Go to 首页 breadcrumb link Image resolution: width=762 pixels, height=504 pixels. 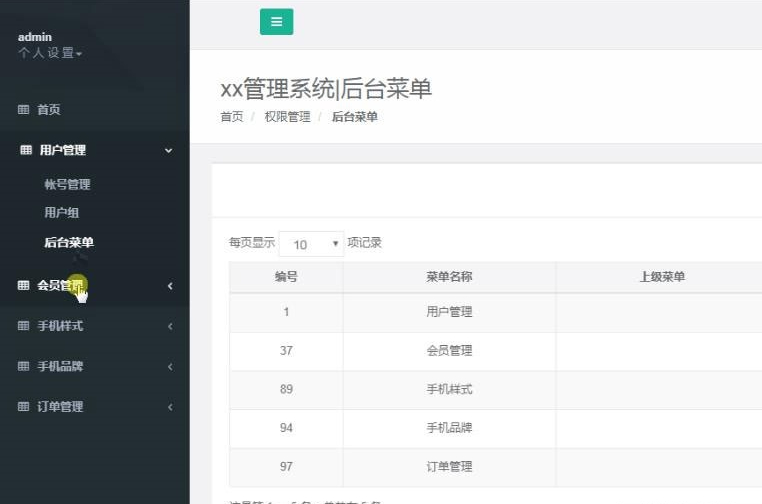tap(232, 117)
